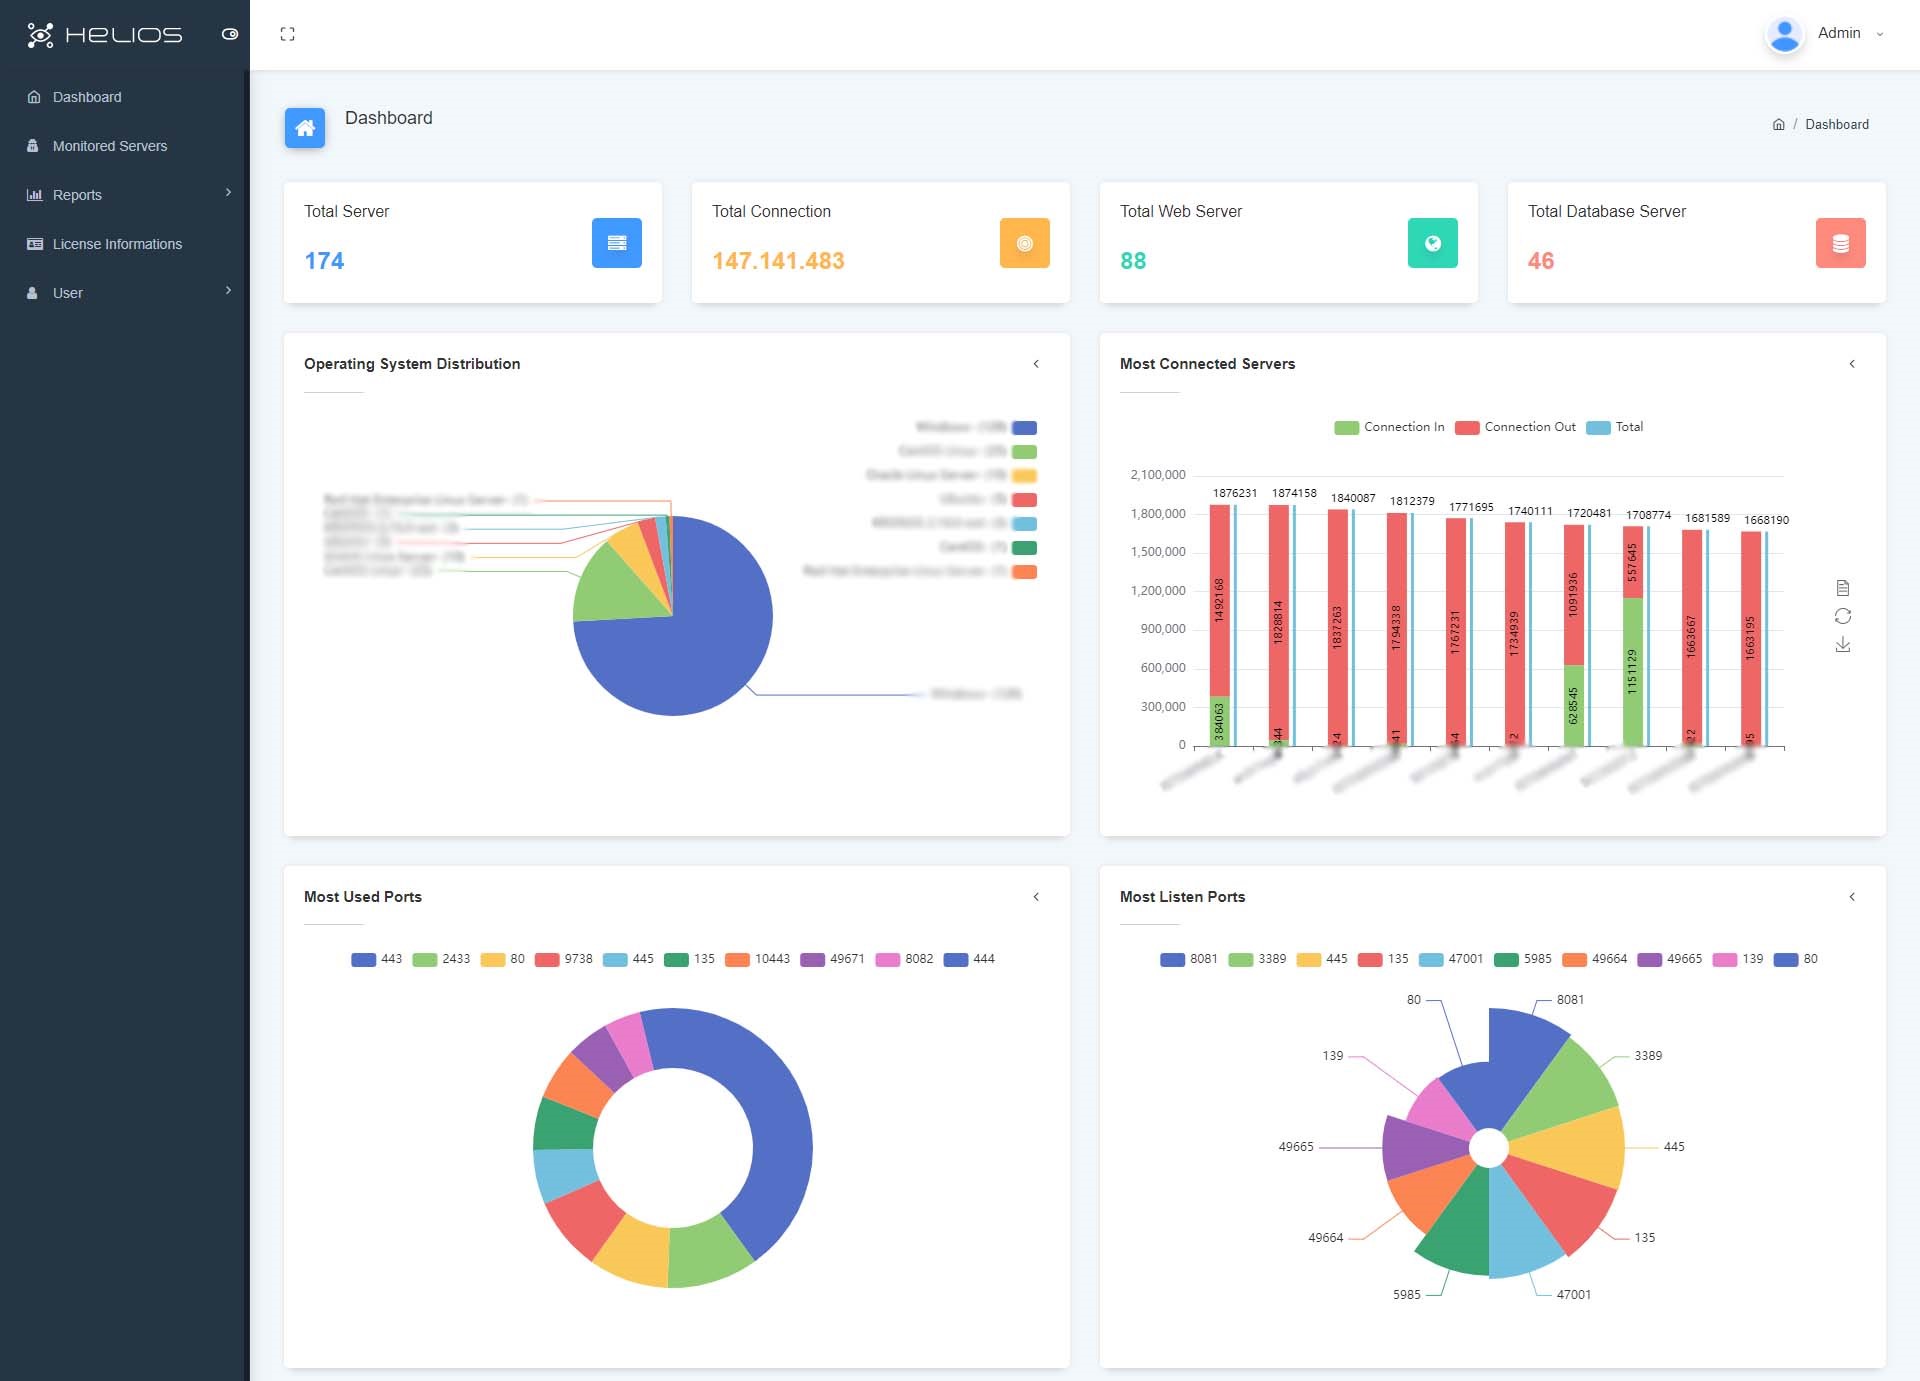Open the Admin account dropdown
This screenshot has width=1920, height=1381.
pos(1846,33)
